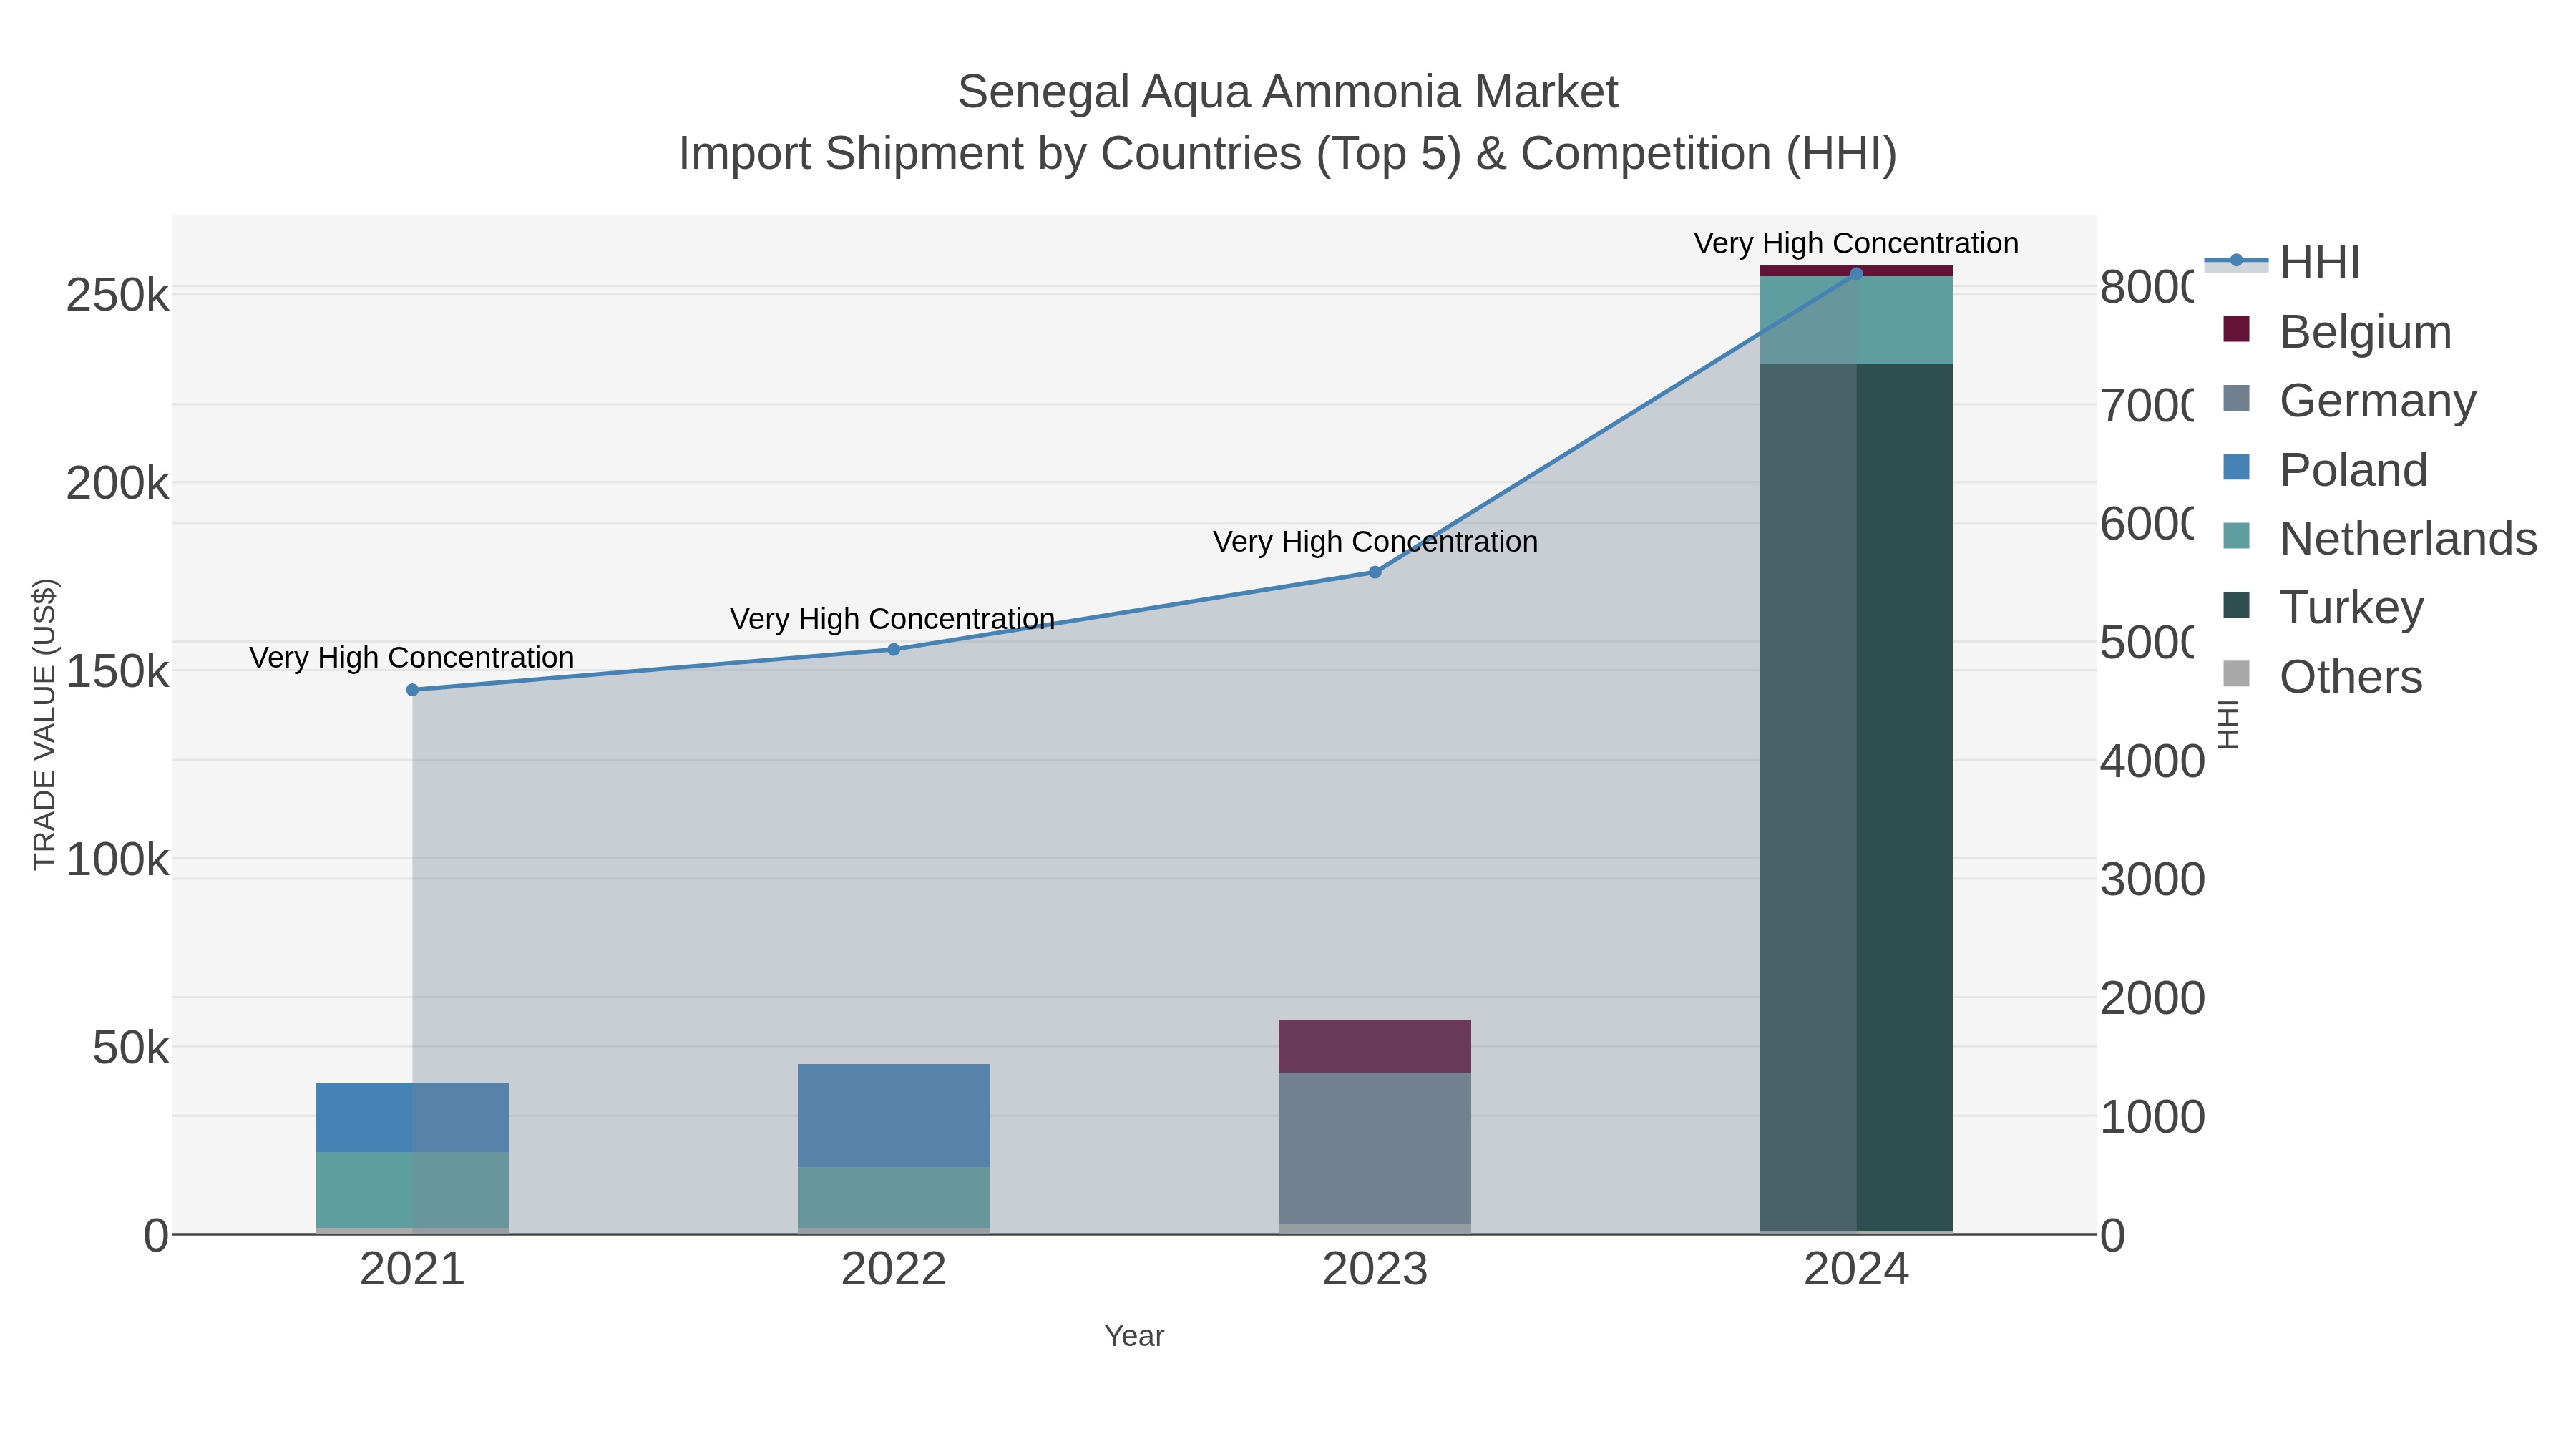The height and width of the screenshot is (1449, 2576).
Task: Click the HHI data point for 2024
Action: click(1856, 274)
